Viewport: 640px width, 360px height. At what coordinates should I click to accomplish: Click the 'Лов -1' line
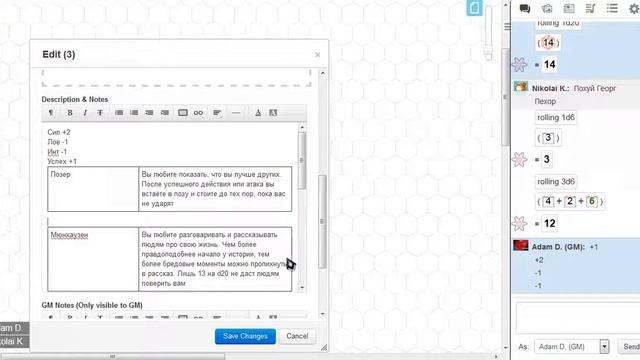pos(58,142)
